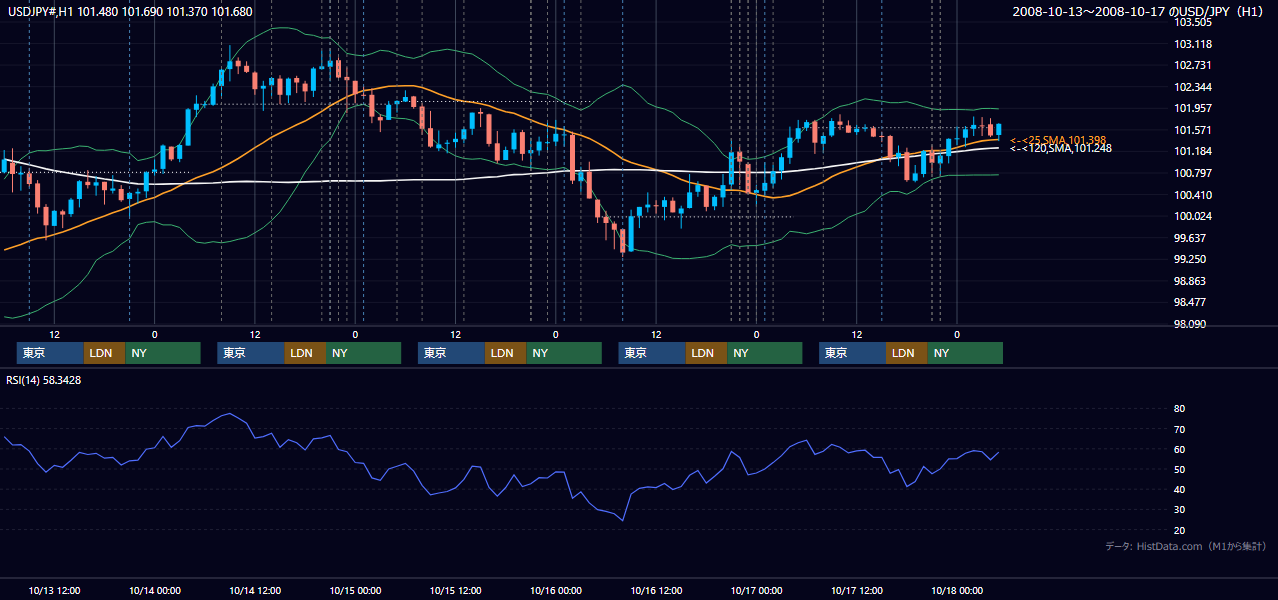1278x600 pixels.
Task: Click price axis value 100.024
Action: point(1193,216)
